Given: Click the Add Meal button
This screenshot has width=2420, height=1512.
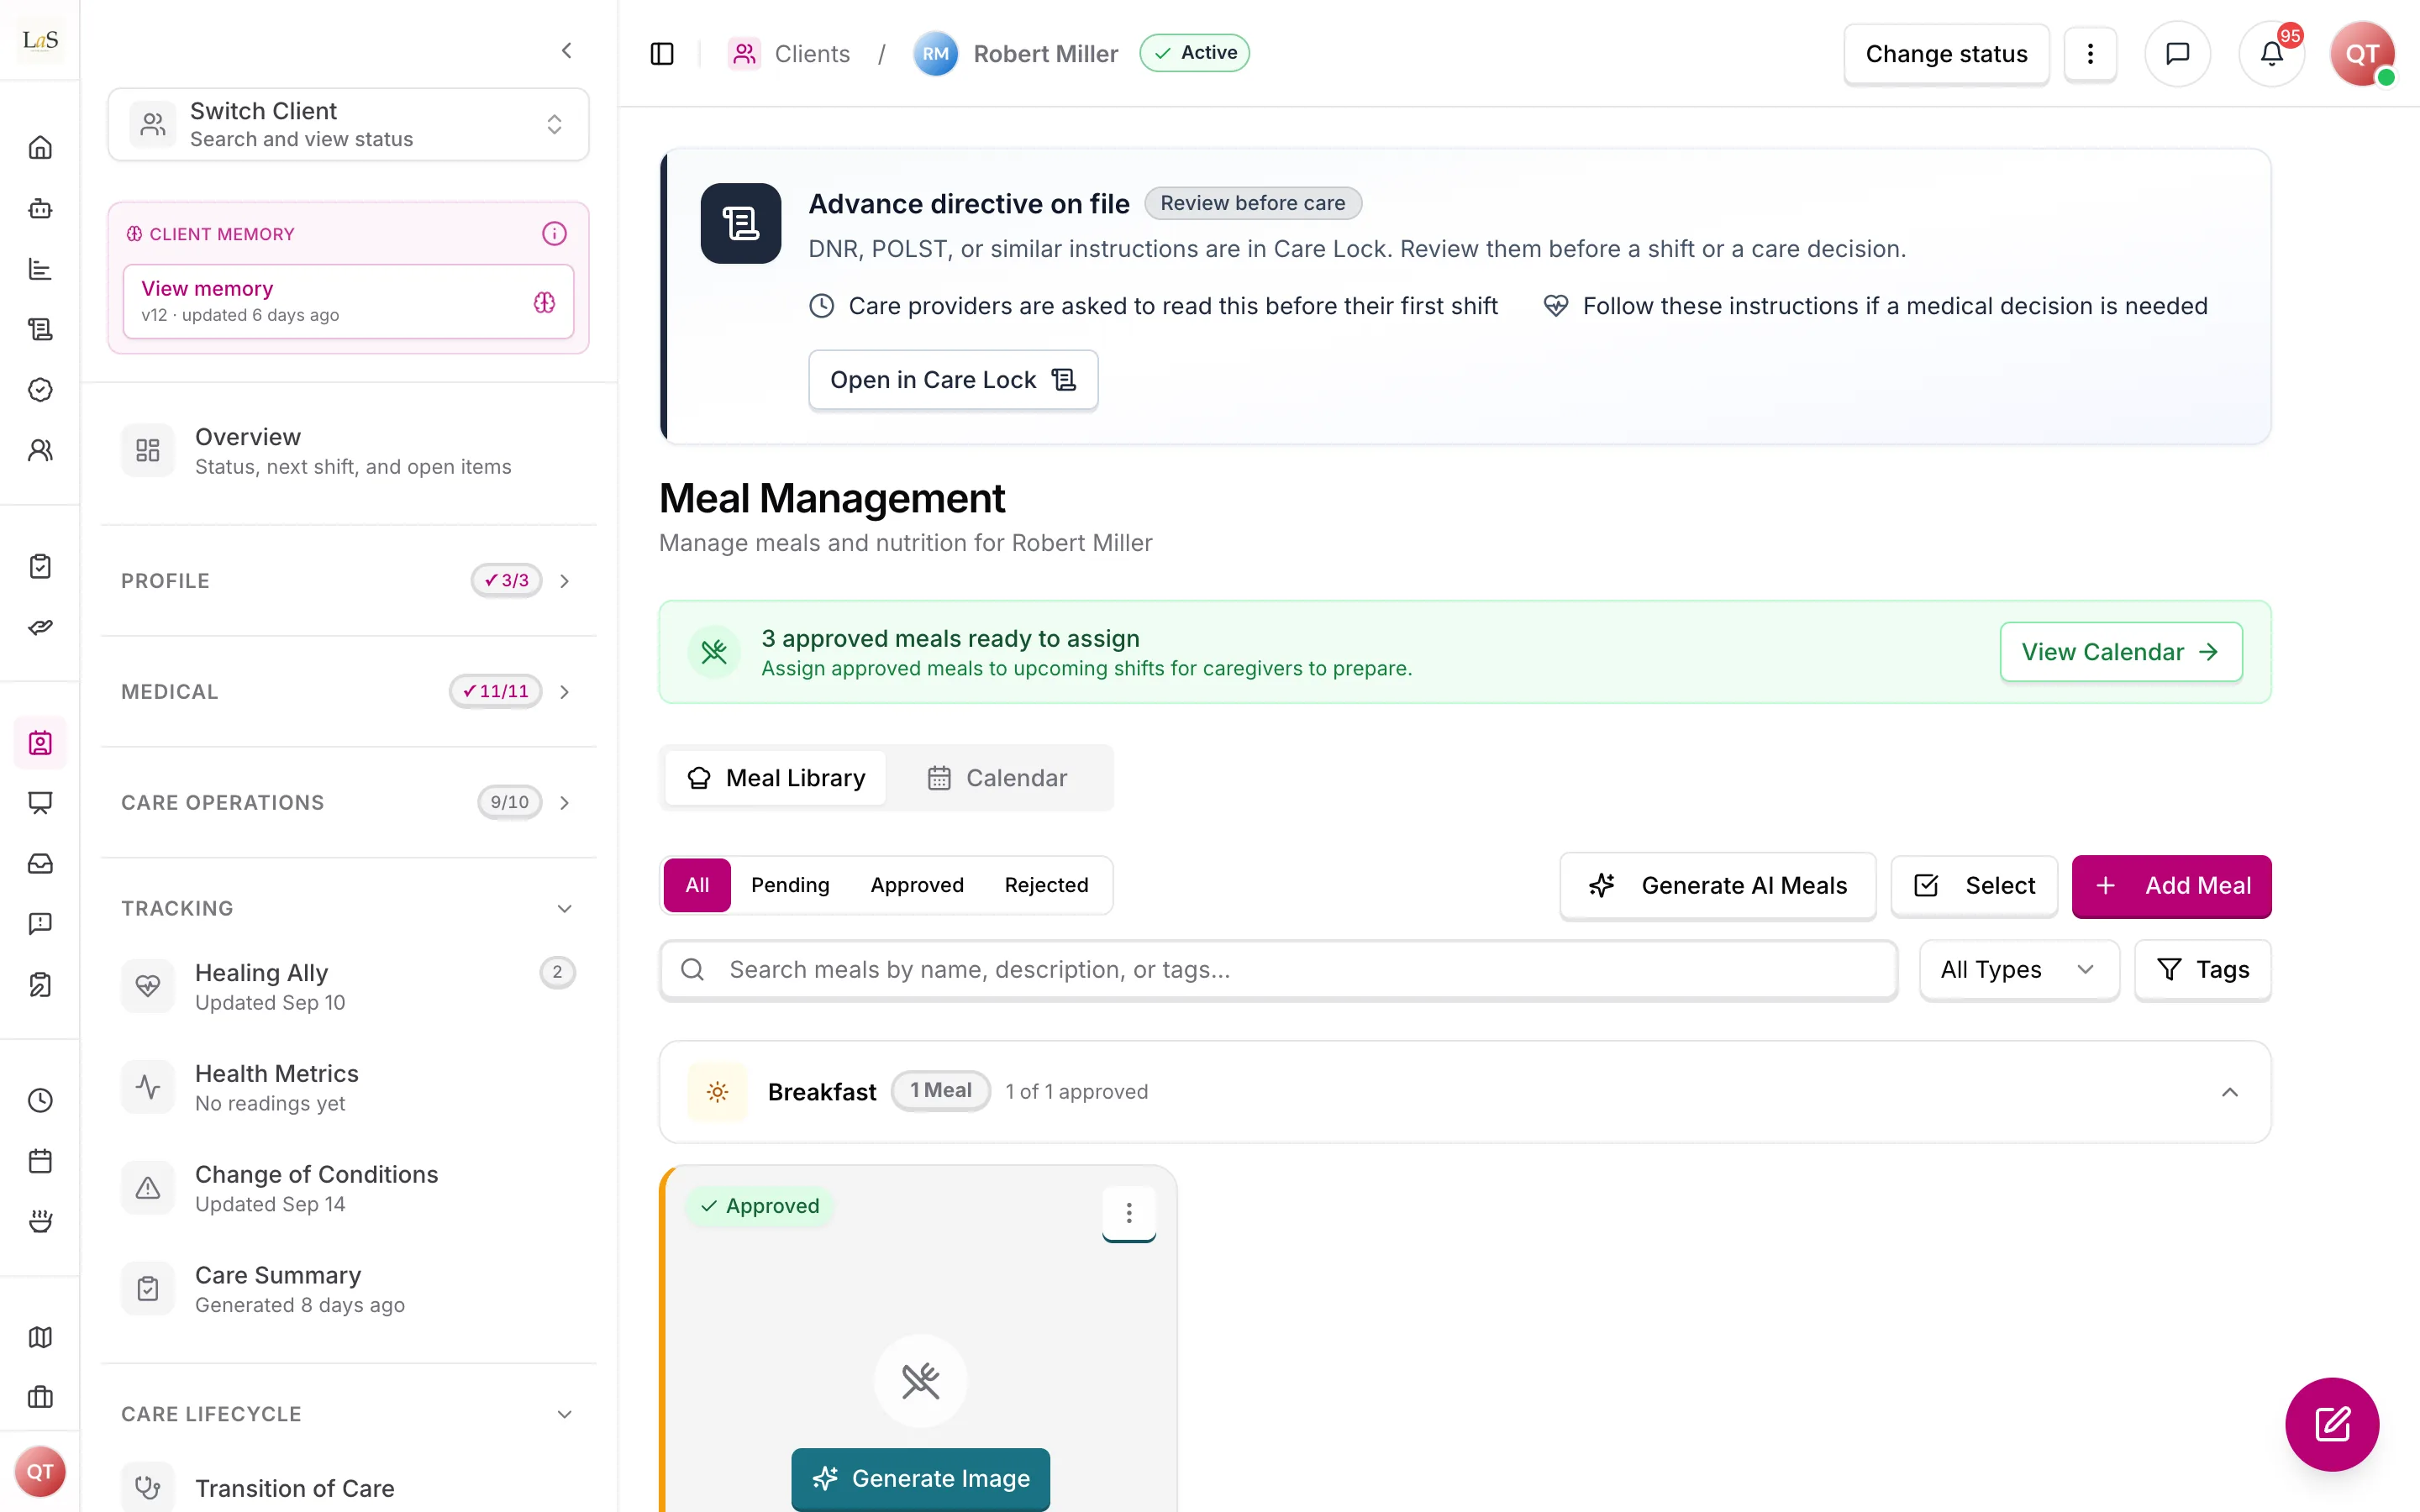Looking at the screenshot, I should (2171, 885).
